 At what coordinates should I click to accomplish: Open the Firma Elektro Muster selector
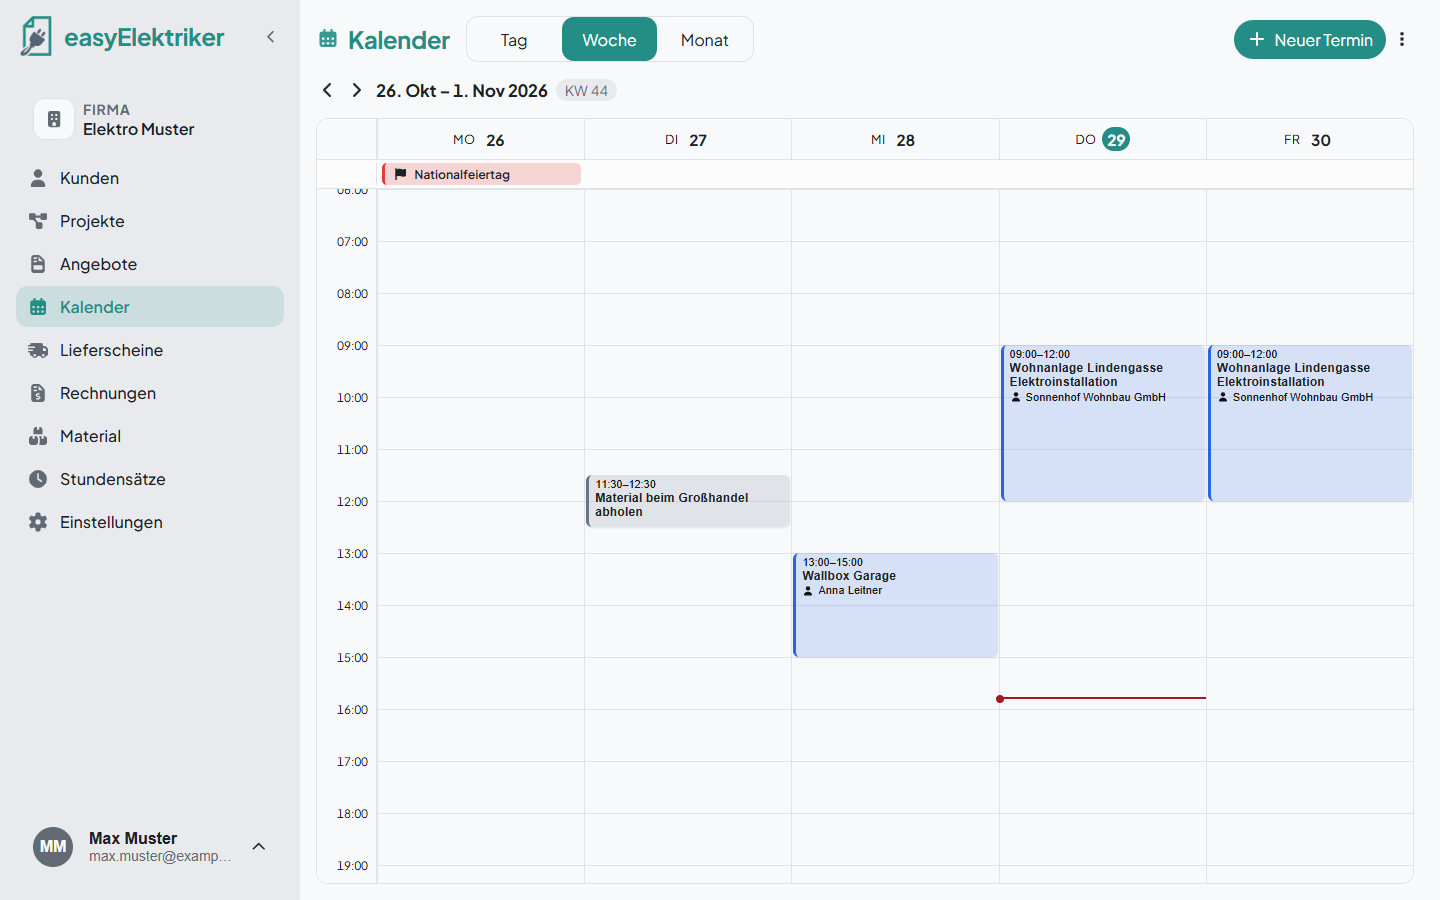(150, 119)
